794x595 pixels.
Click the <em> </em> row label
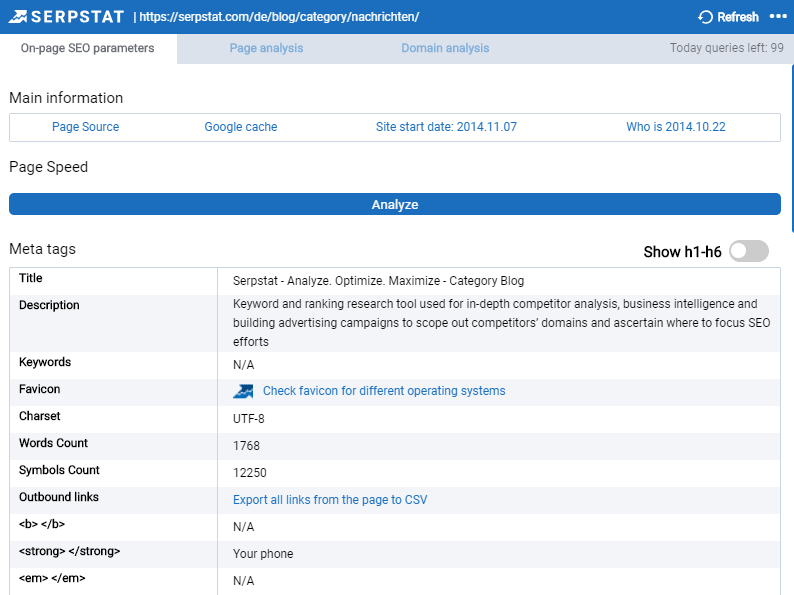(52, 578)
